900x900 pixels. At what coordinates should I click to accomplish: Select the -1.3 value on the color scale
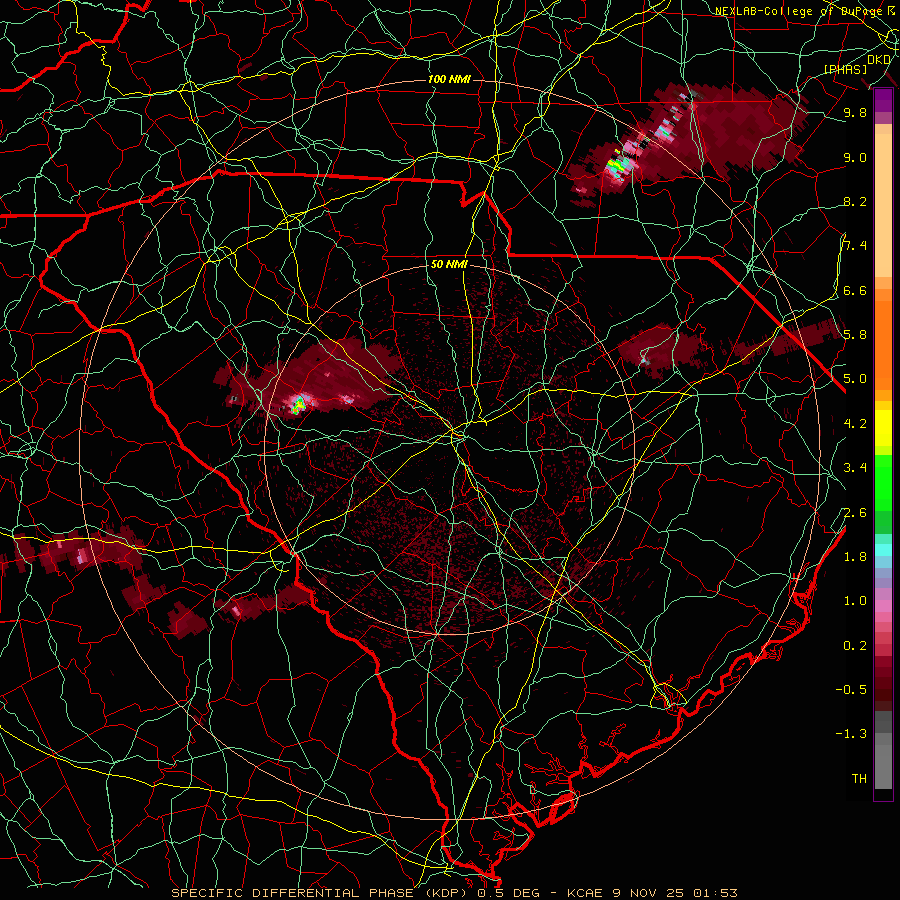(x=851, y=734)
